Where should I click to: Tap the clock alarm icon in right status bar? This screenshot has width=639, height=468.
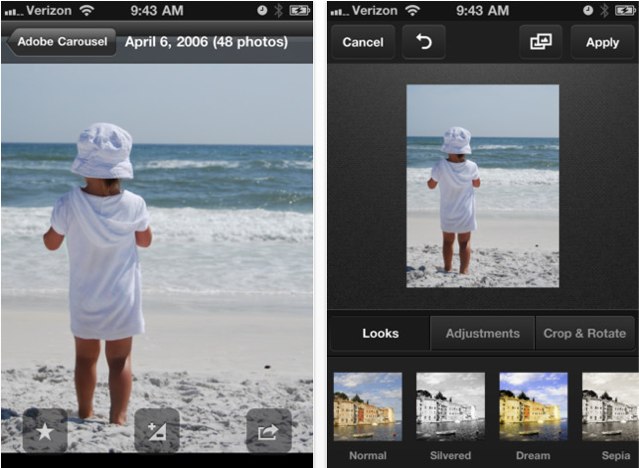coord(588,10)
